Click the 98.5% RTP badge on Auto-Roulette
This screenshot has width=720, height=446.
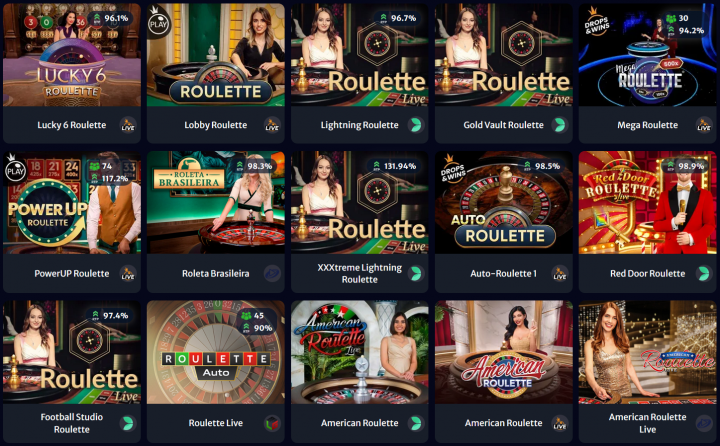[543, 166]
